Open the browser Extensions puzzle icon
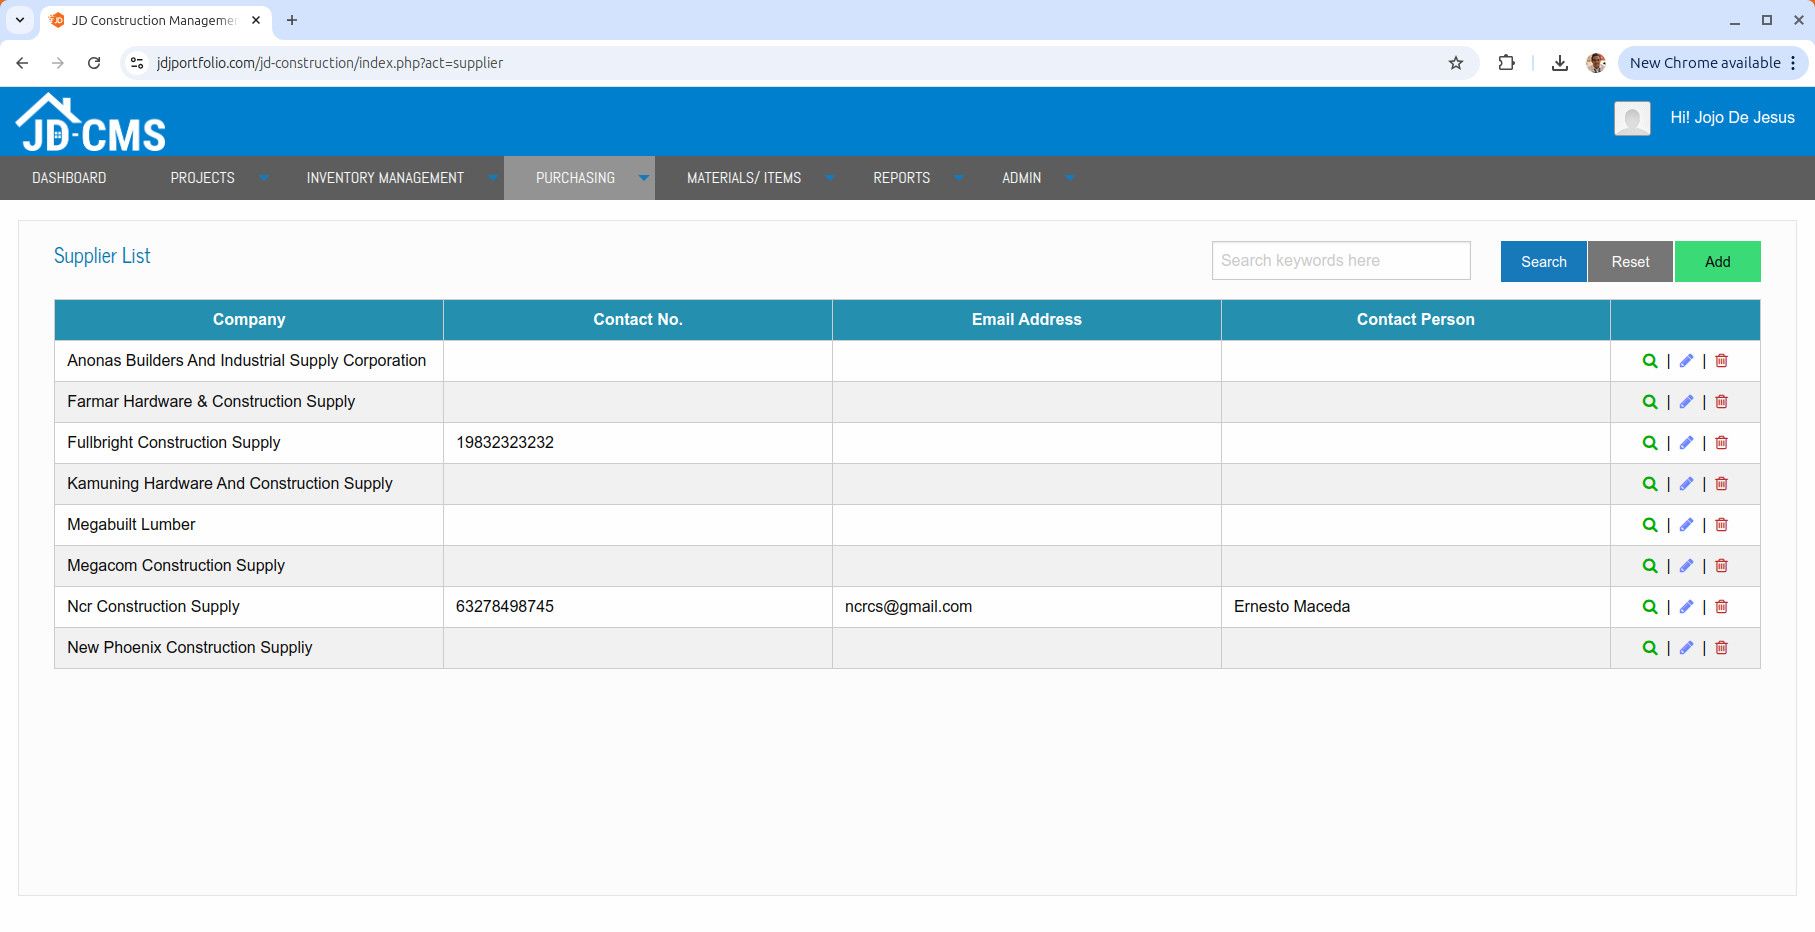The width and height of the screenshot is (1815, 932). point(1506,63)
